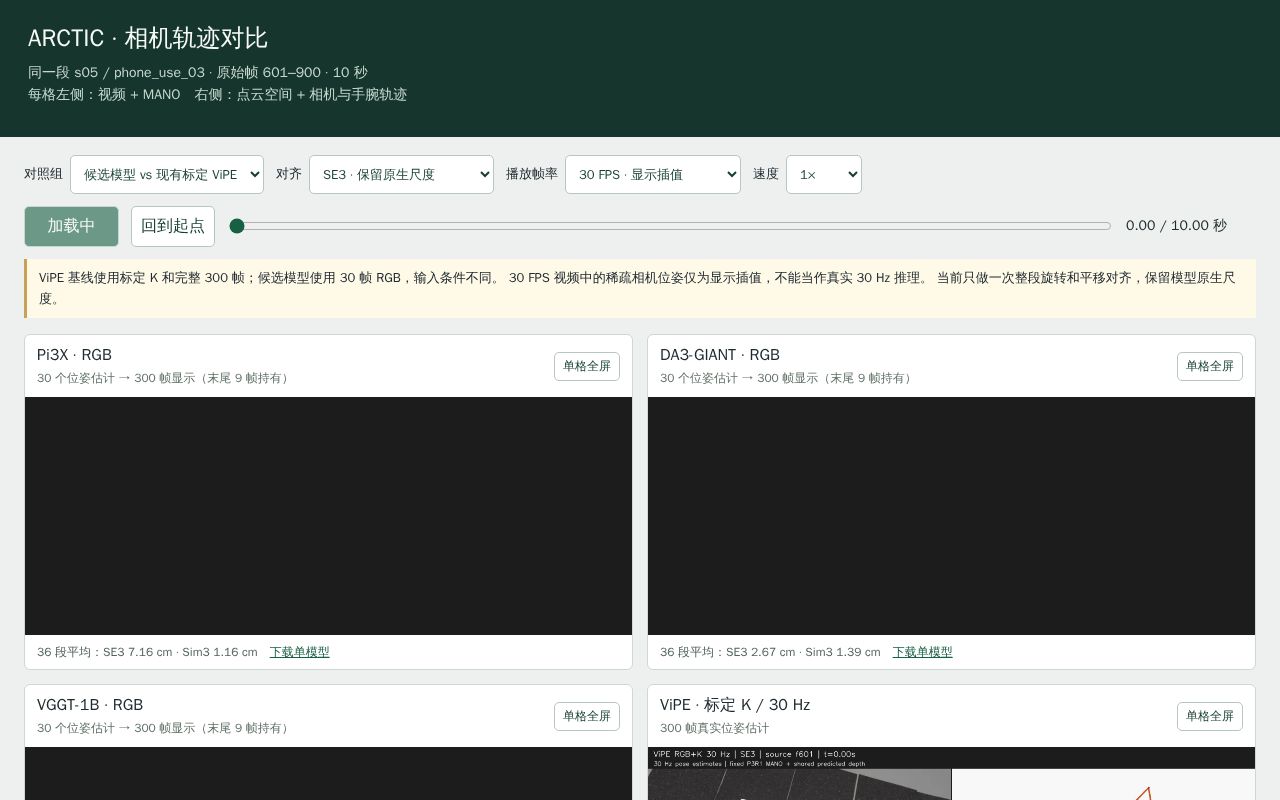Click 单格全屏 on the Pi3X · RGB card
This screenshot has width=1280, height=800.
[587, 366]
